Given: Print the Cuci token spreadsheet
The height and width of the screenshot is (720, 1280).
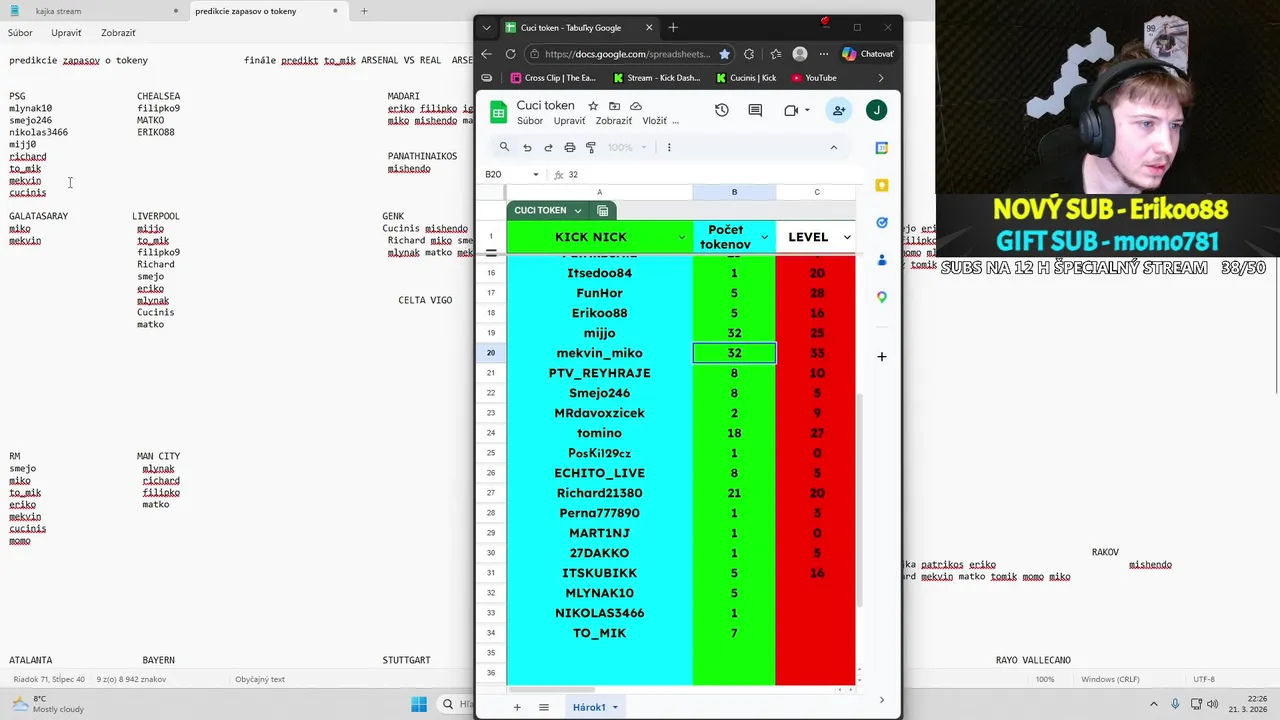Looking at the screenshot, I should (570, 147).
